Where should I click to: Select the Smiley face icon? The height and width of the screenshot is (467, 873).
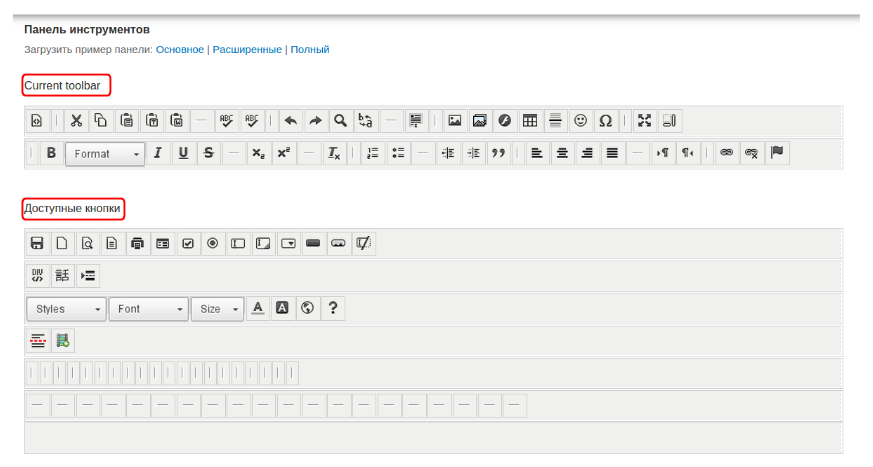(x=580, y=121)
